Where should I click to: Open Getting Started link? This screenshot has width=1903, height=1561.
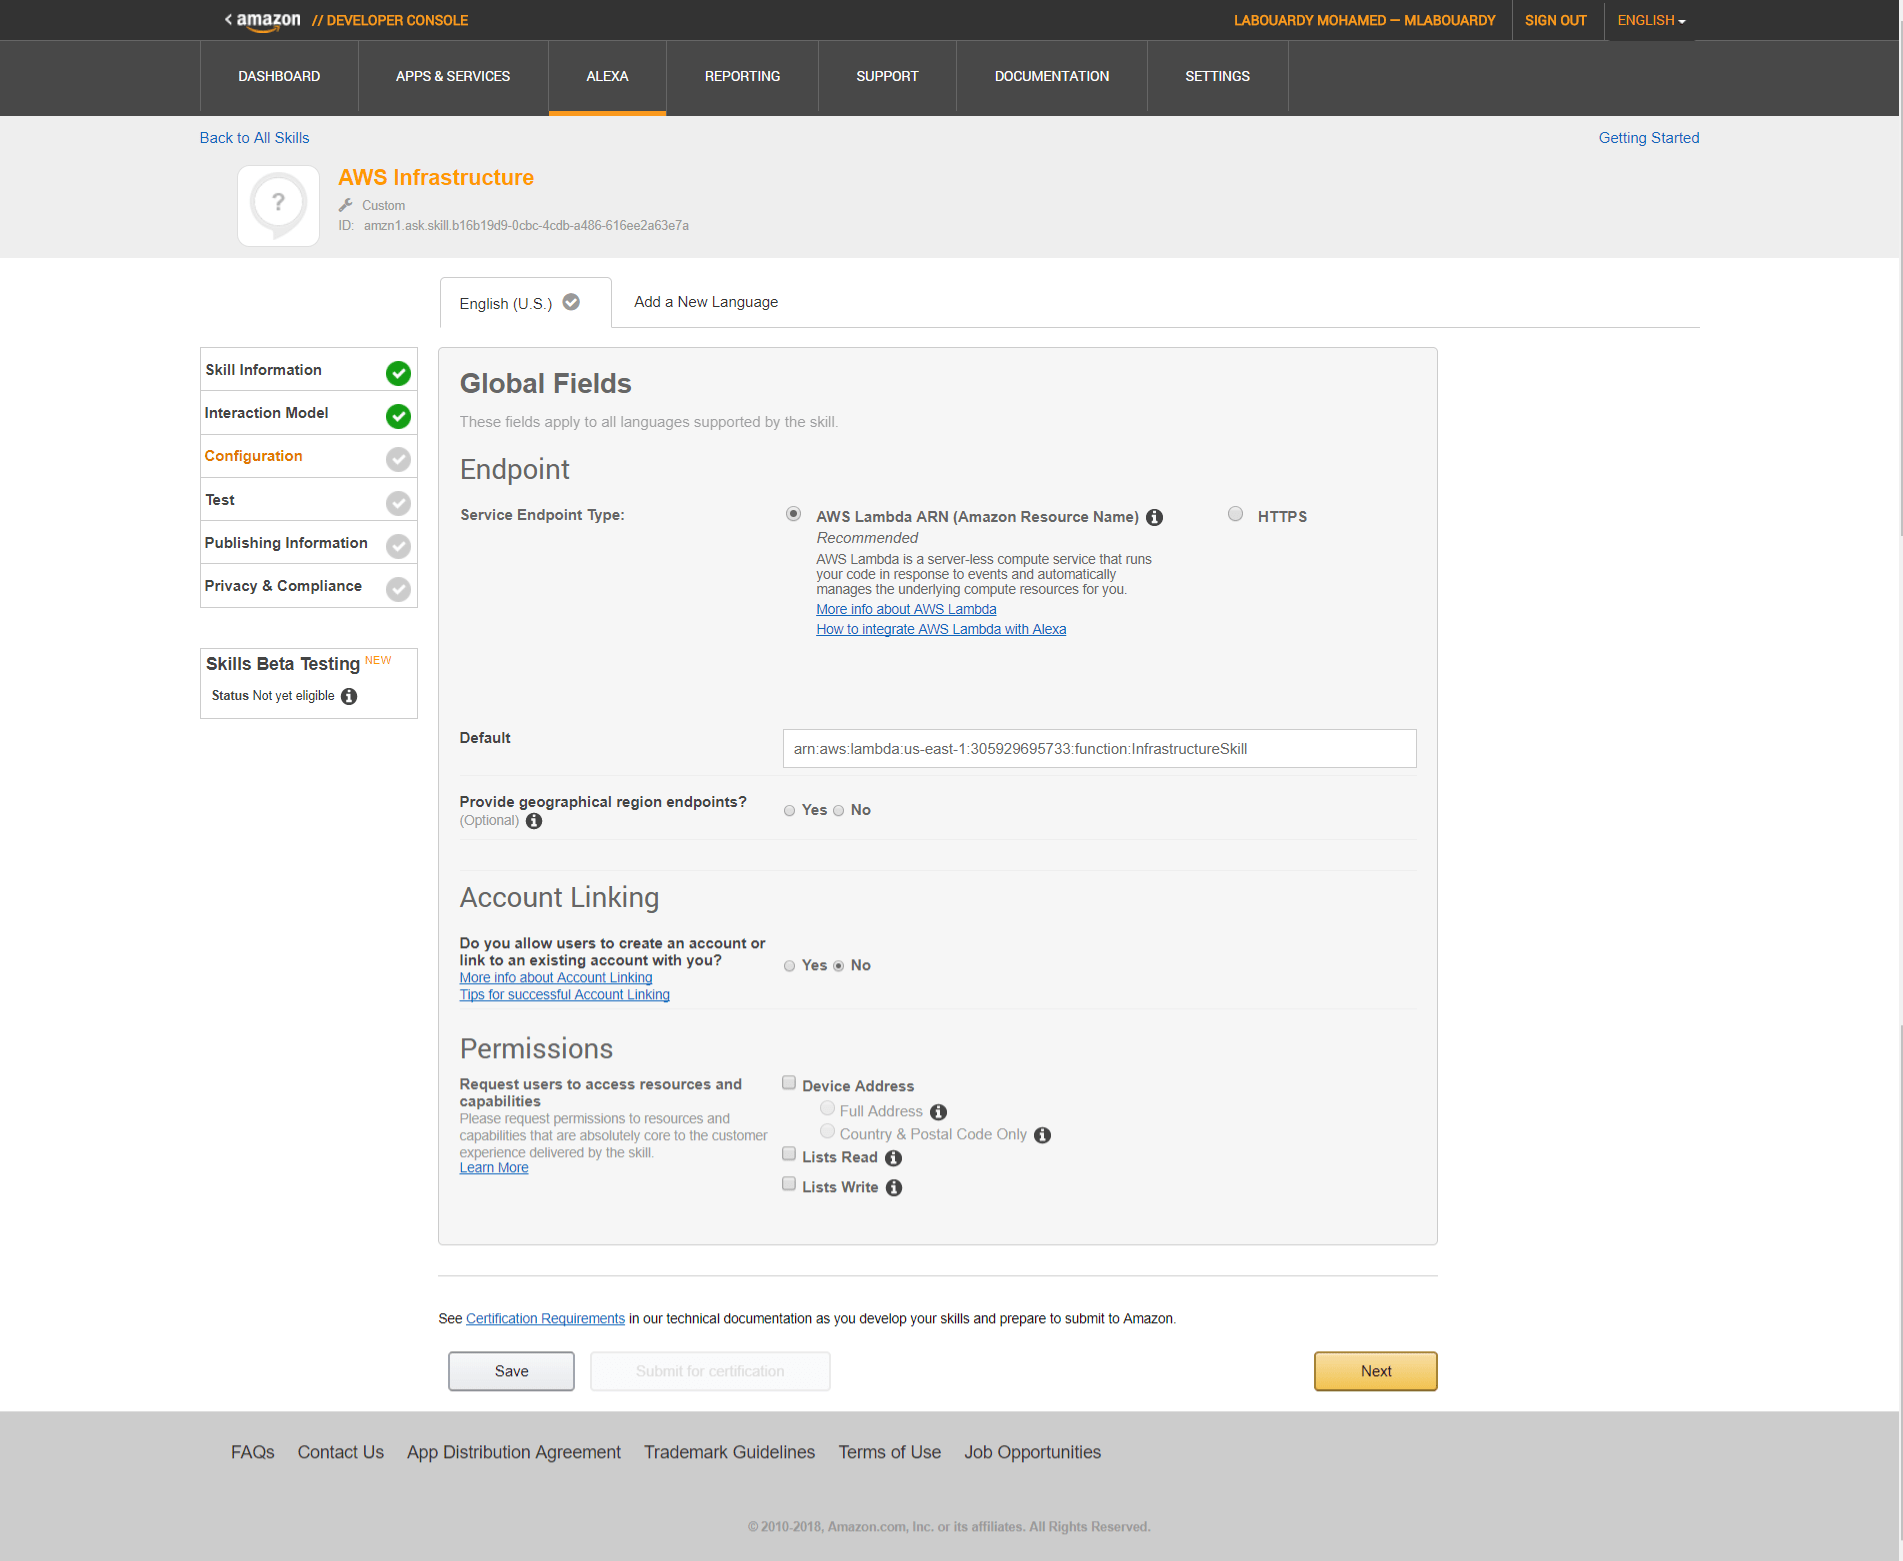[x=1649, y=138]
